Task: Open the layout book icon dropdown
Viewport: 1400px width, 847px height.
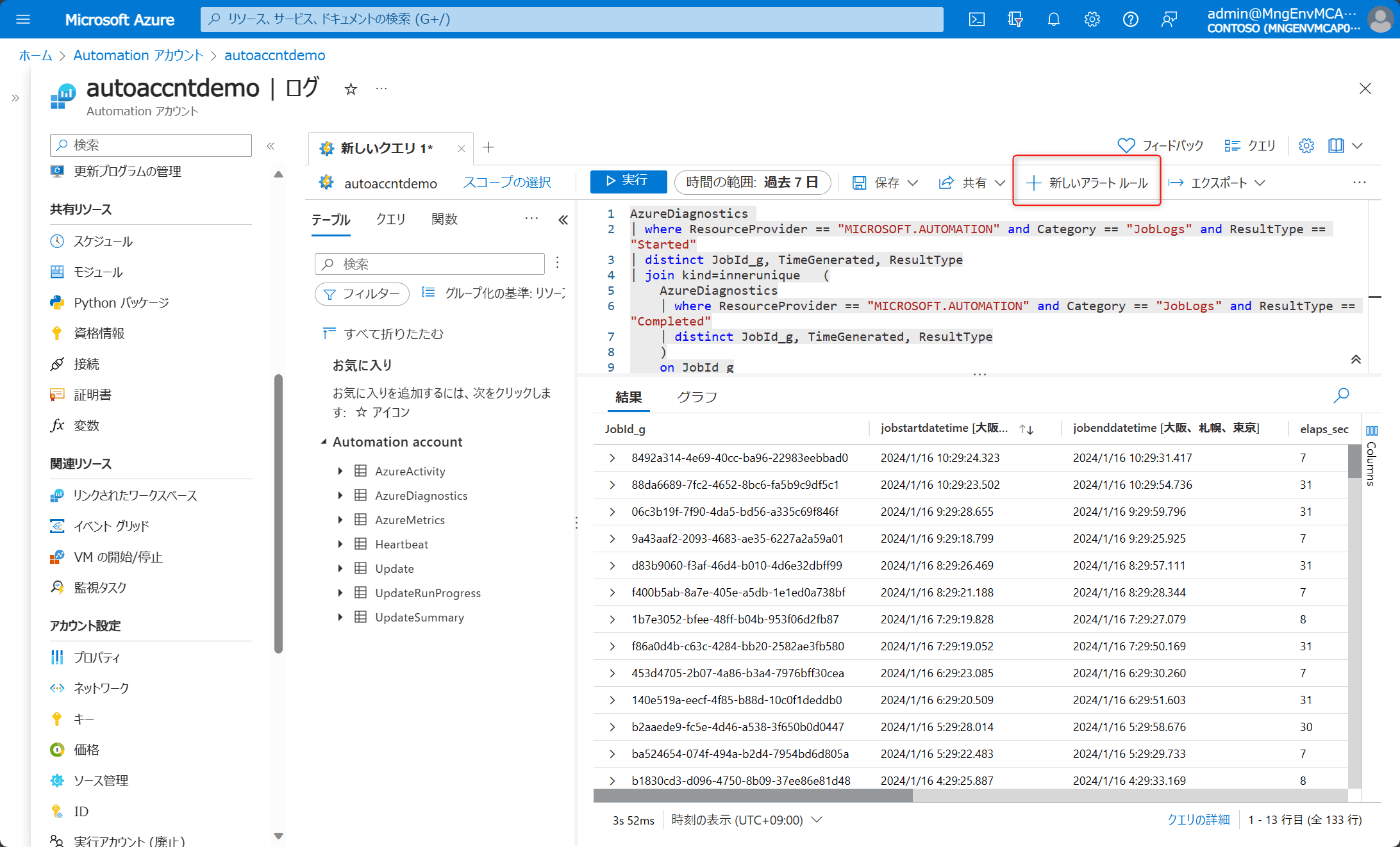Action: (1345, 146)
